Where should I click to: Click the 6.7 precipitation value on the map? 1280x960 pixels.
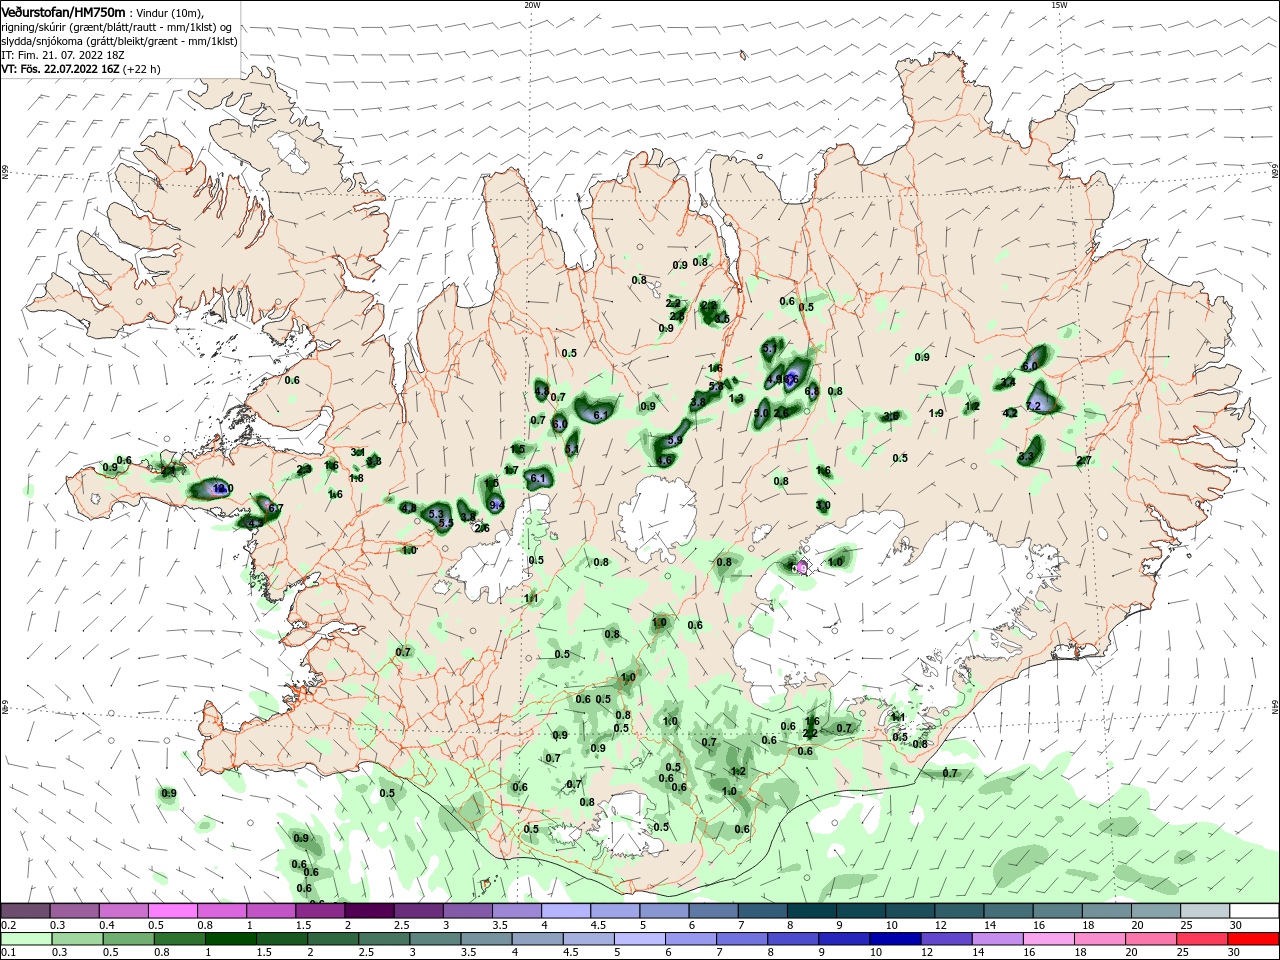[x=276, y=509]
